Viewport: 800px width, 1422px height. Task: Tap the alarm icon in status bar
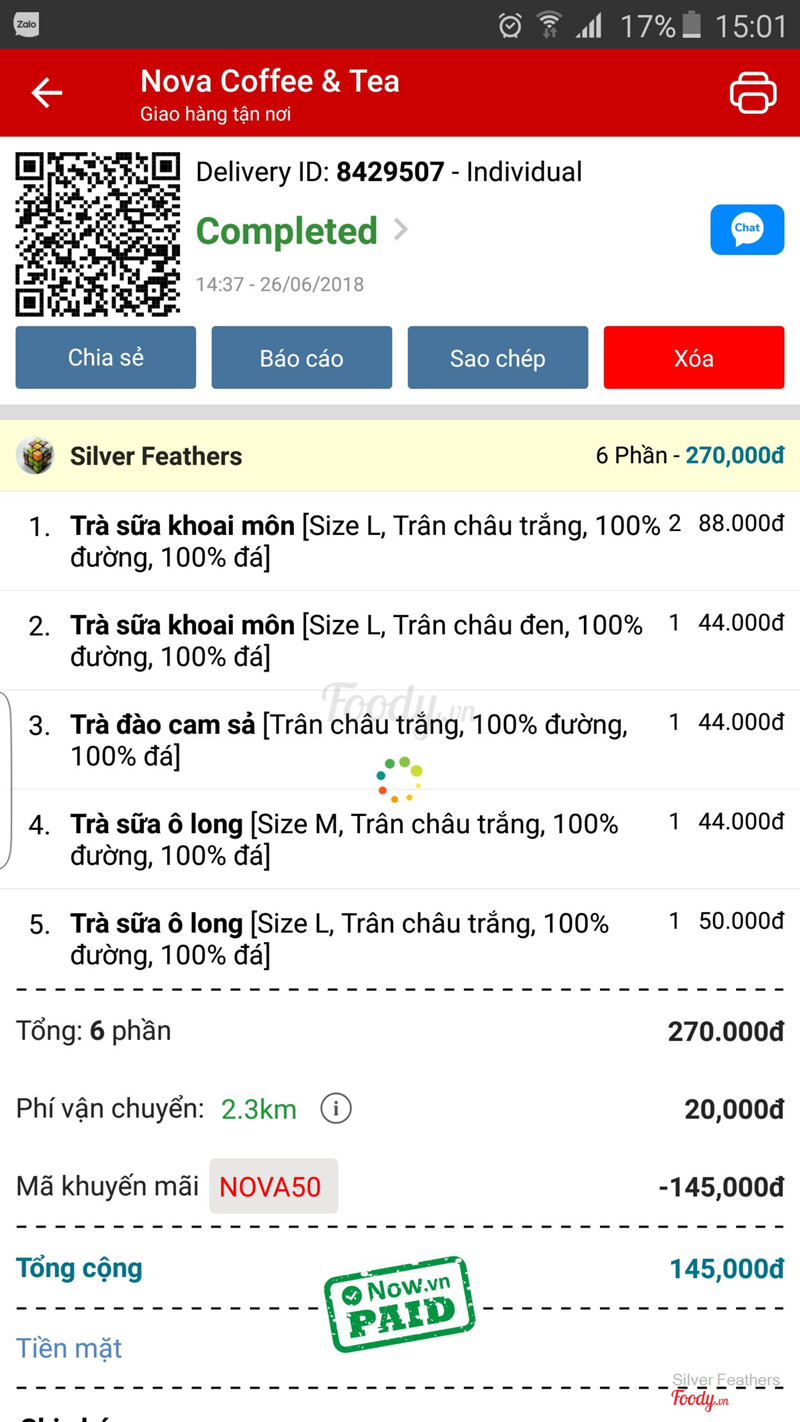(510, 25)
